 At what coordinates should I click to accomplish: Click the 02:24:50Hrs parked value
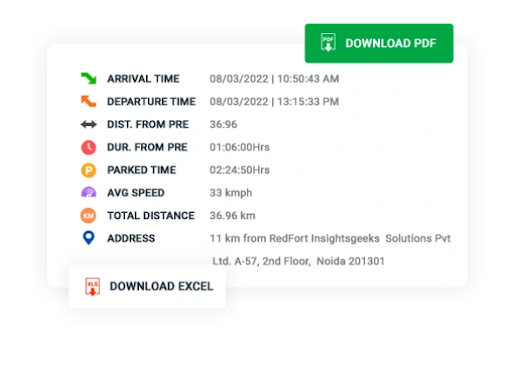pyautogui.click(x=240, y=170)
